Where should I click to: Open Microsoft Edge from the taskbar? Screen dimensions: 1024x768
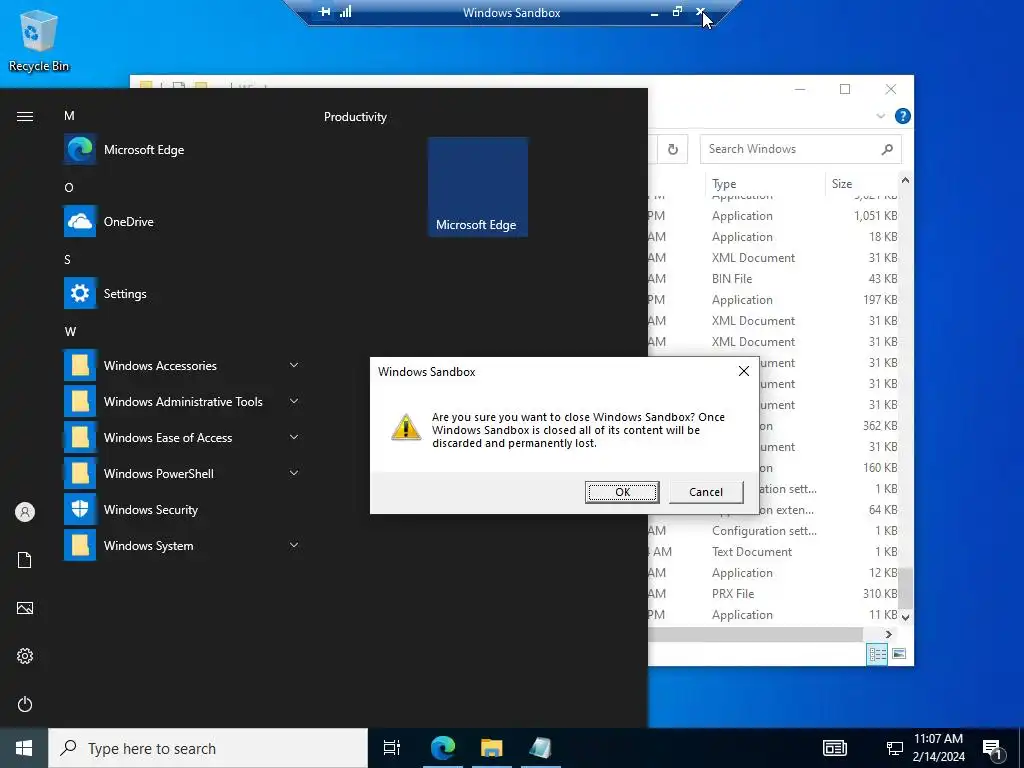pyautogui.click(x=443, y=748)
